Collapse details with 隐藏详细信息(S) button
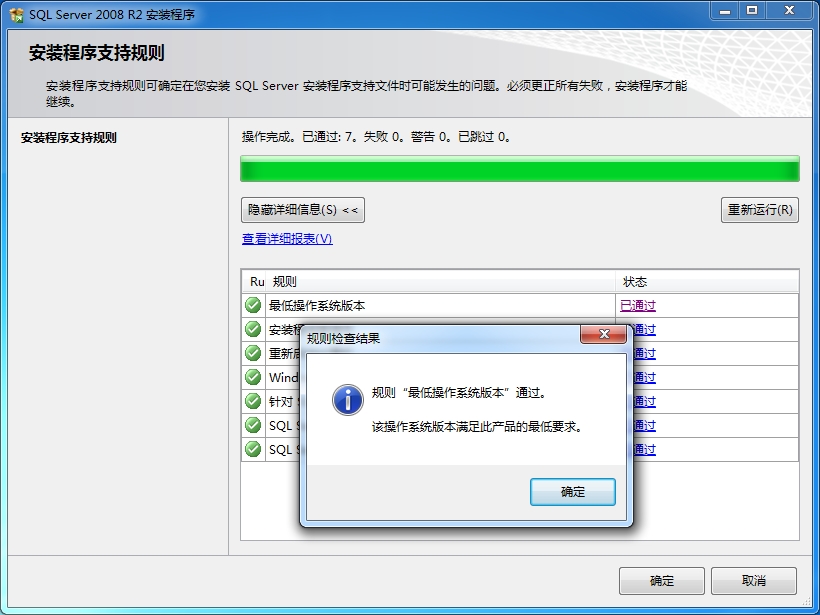This screenshot has width=820, height=615. click(x=303, y=210)
